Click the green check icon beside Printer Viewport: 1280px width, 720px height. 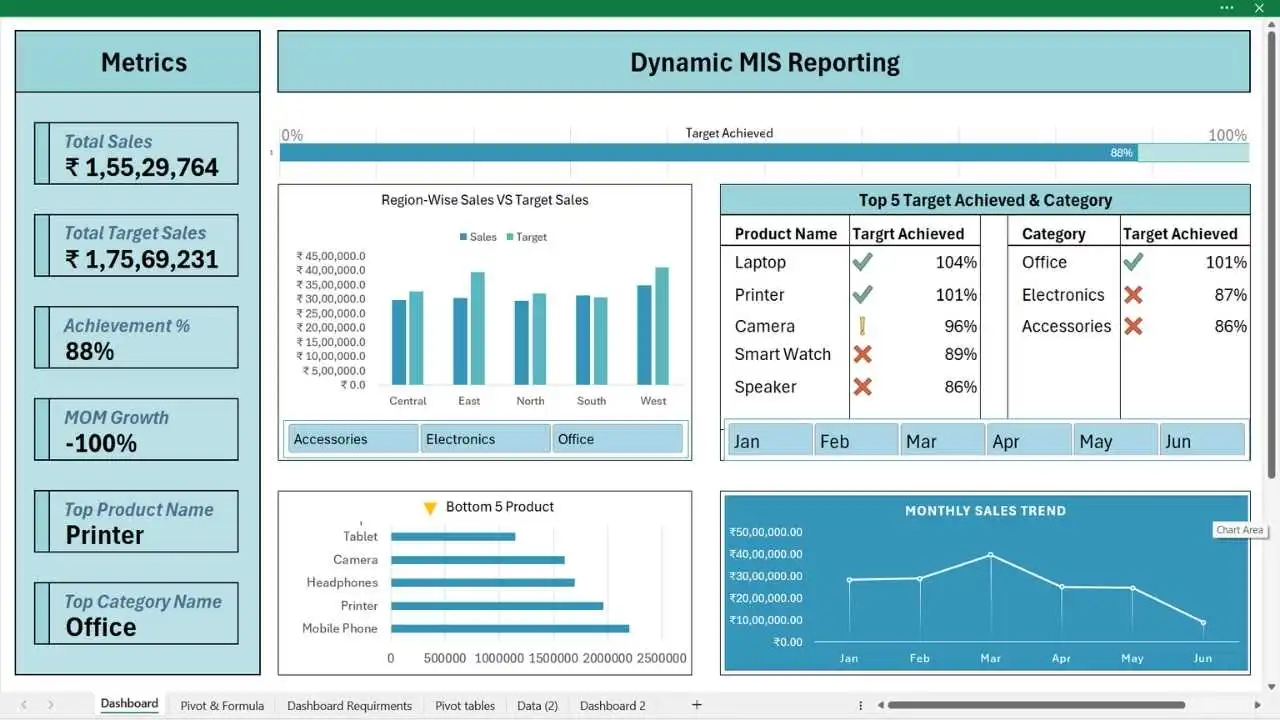862,294
